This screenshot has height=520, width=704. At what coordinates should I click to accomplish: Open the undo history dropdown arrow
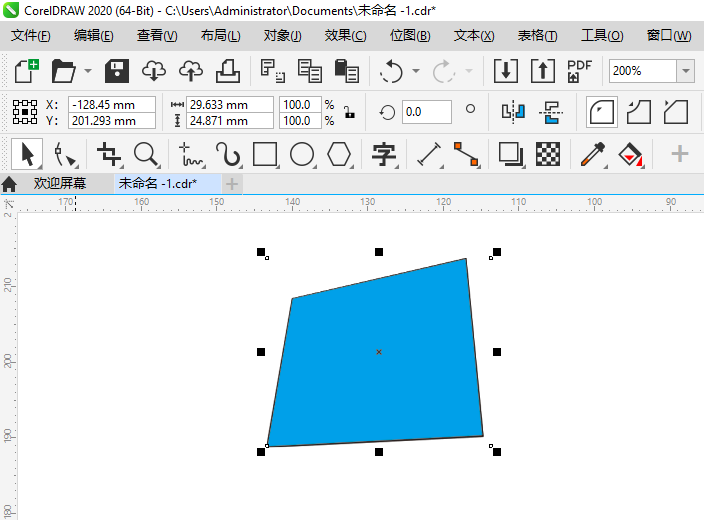[x=416, y=71]
